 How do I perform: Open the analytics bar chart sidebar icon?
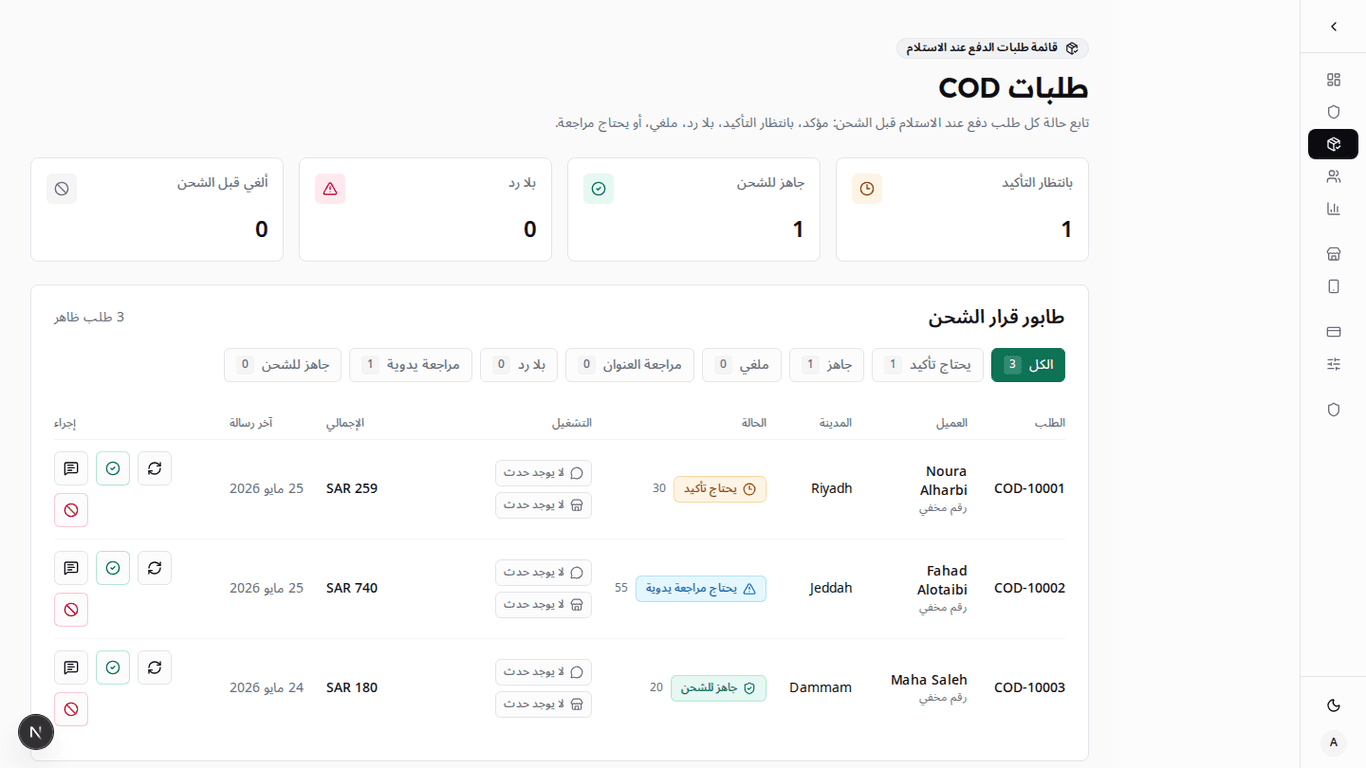(1333, 209)
